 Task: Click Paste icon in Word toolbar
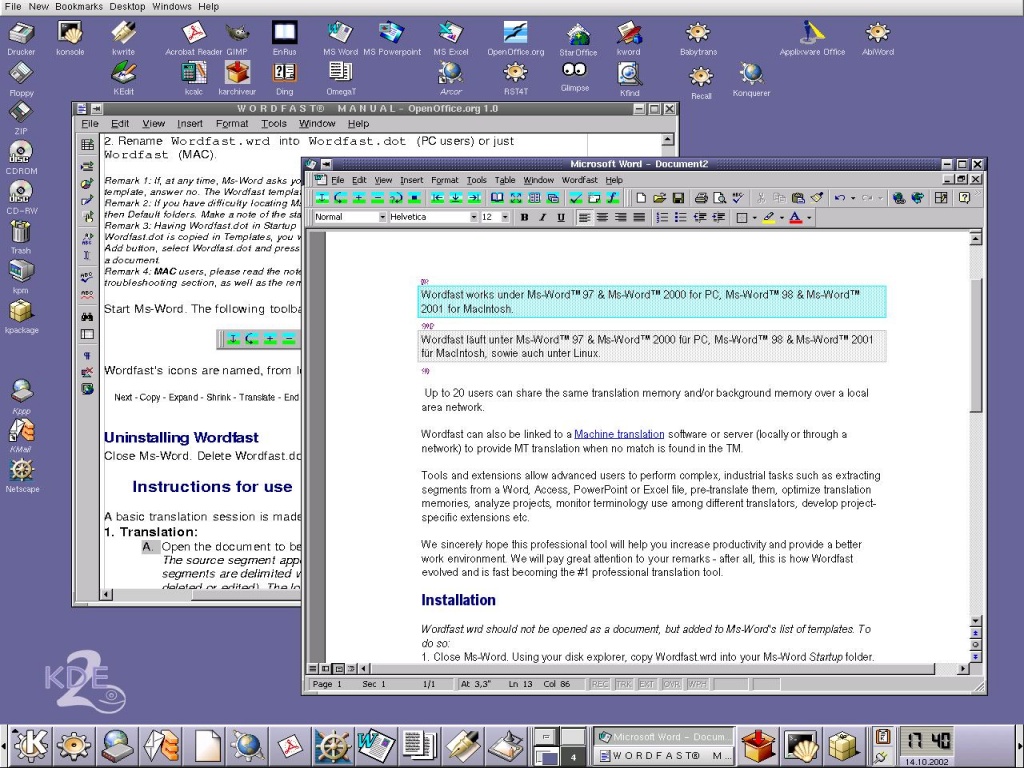(x=798, y=197)
